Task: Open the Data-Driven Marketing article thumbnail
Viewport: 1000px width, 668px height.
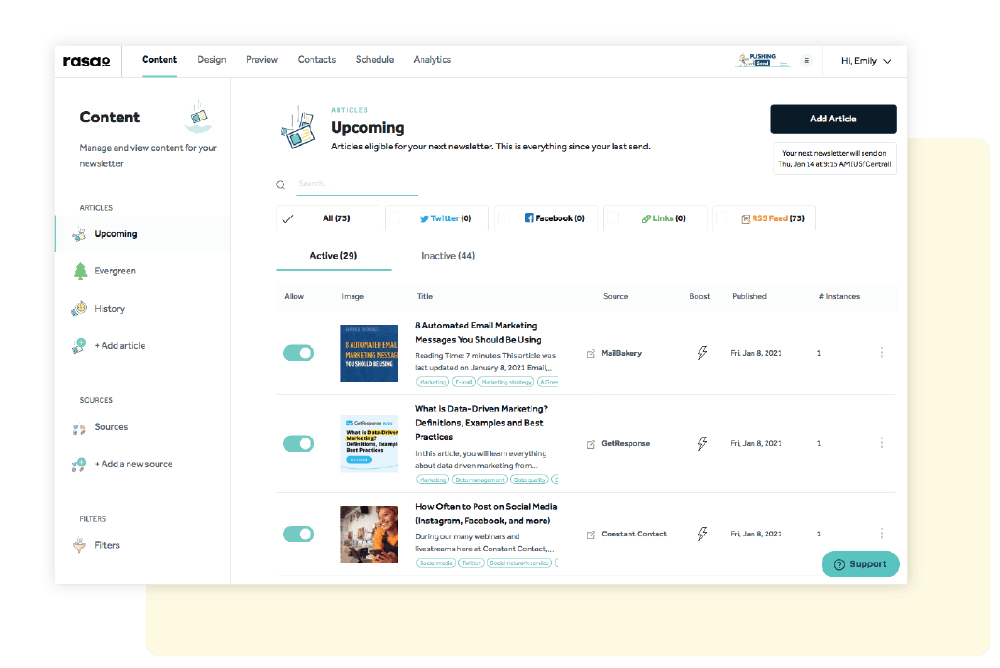Action: click(369, 443)
